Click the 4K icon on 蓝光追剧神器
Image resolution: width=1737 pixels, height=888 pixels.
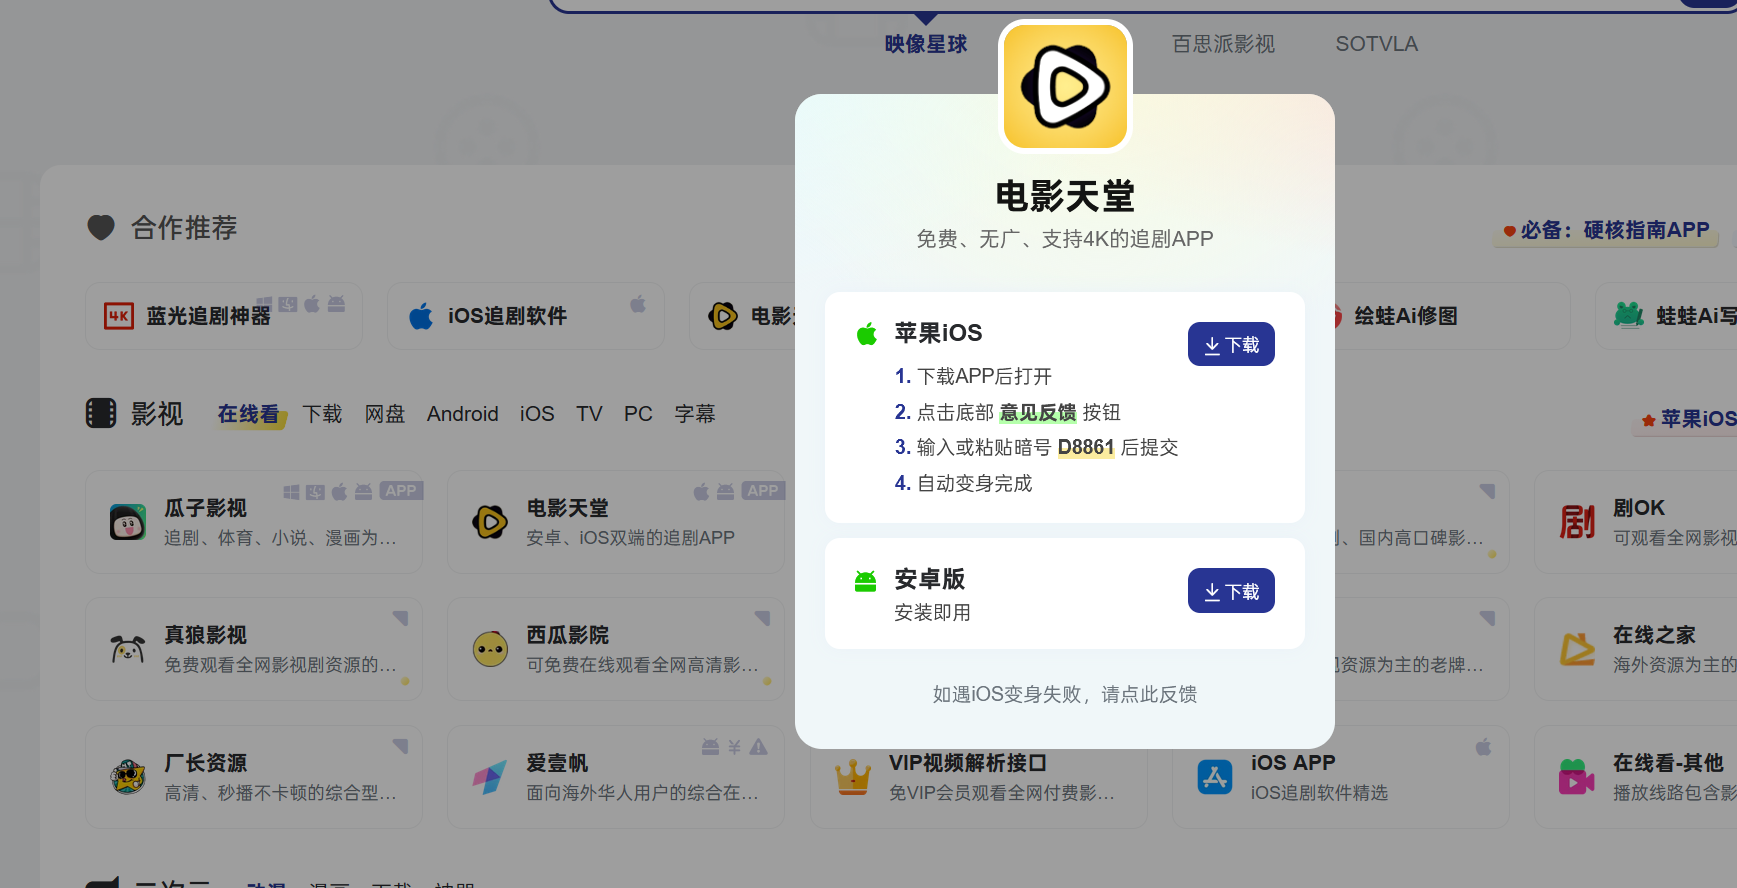tap(119, 316)
